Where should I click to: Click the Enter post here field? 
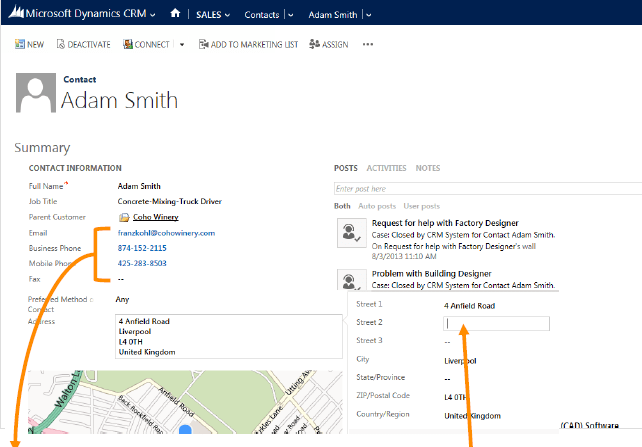pos(487,188)
